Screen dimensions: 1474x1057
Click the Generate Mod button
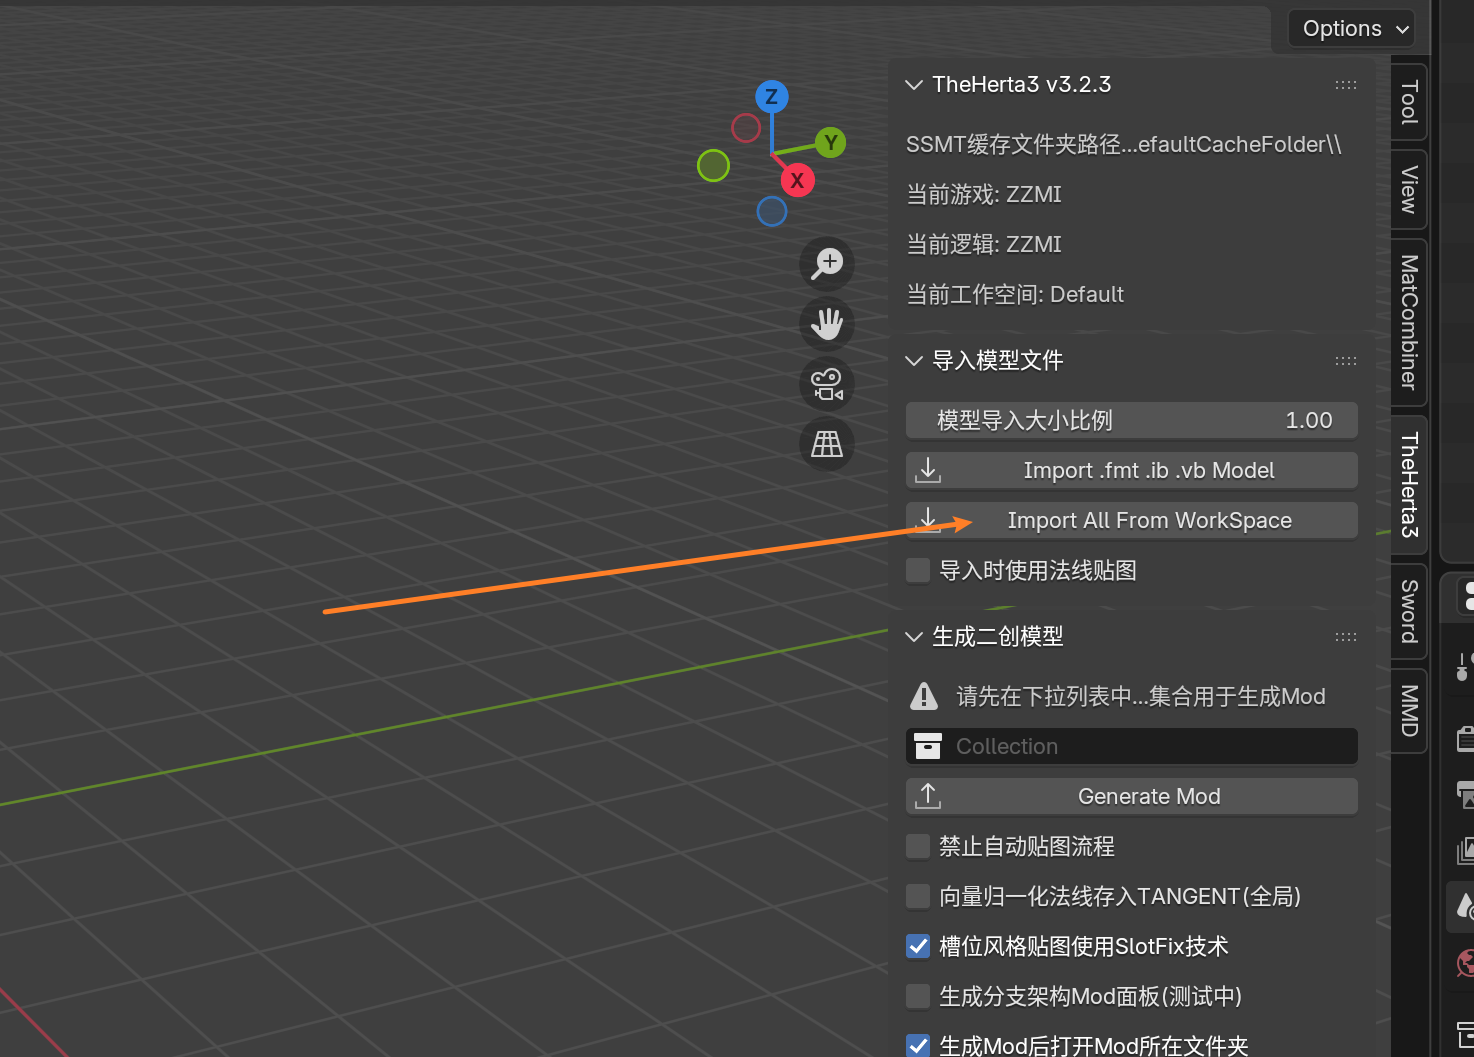1131,797
